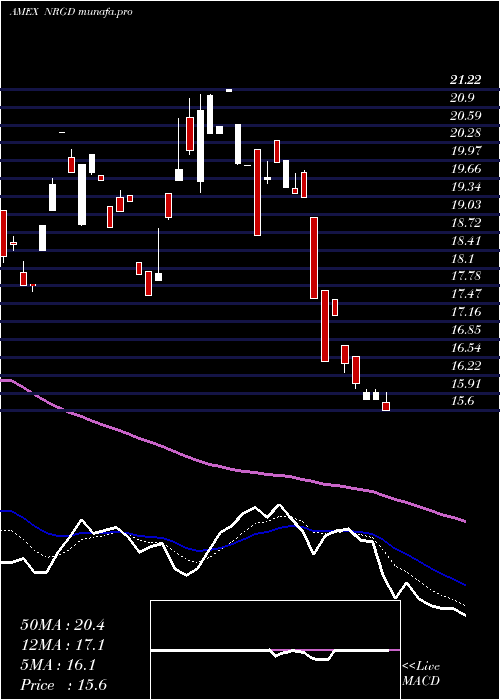
Task: Click the Price : 15.6 readout
Action: coord(63,685)
